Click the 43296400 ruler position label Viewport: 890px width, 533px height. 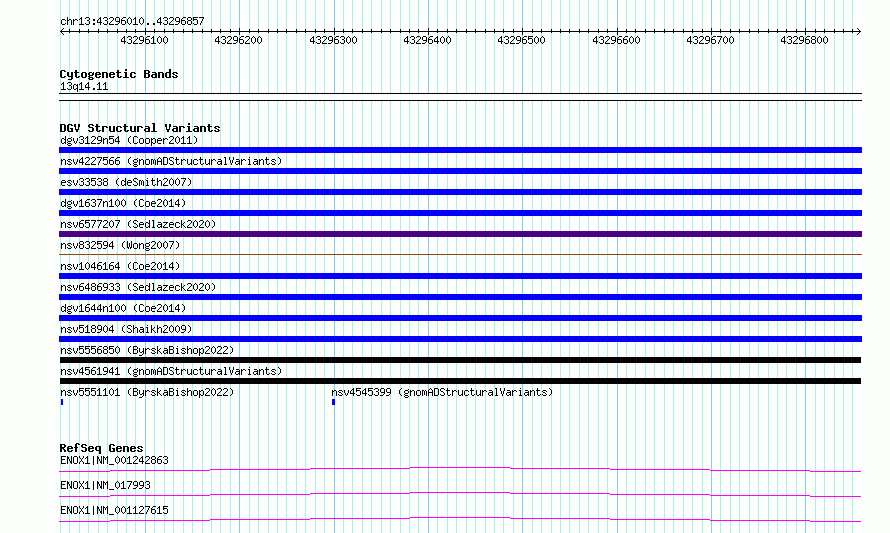(x=427, y=40)
